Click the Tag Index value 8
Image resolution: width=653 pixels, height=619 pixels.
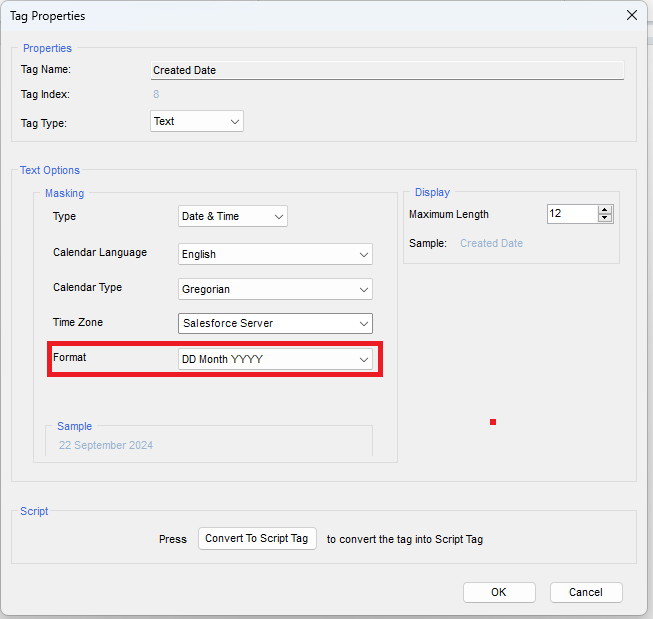click(156, 94)
